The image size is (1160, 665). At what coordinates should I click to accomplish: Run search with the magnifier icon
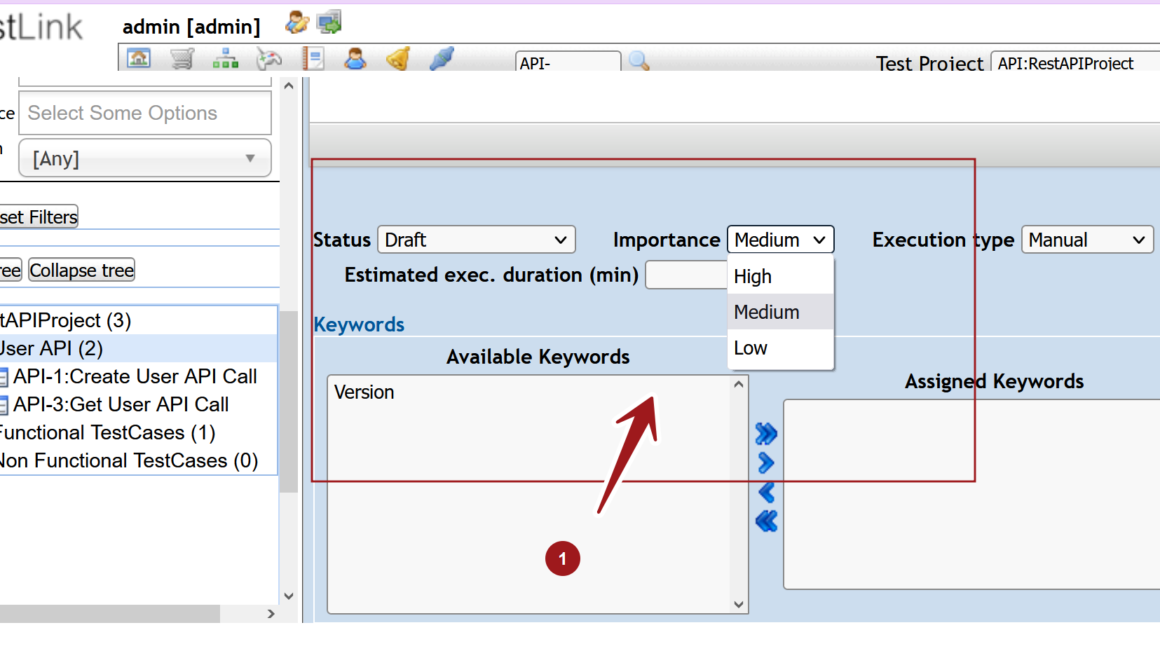[638, 60]
